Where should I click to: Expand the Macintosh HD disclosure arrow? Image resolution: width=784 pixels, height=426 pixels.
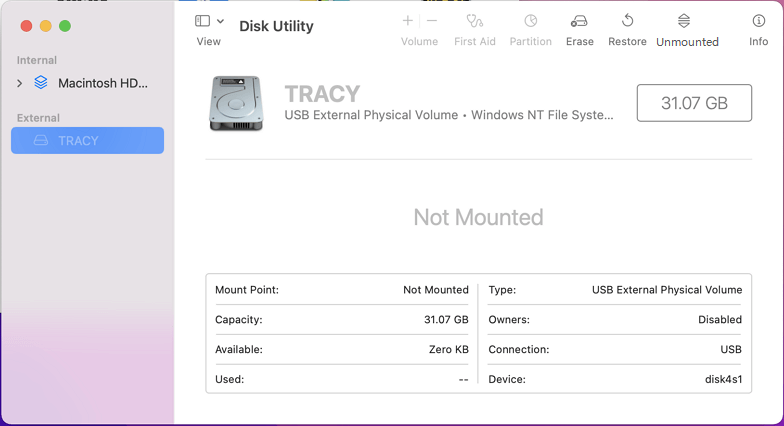pos(20,84)
